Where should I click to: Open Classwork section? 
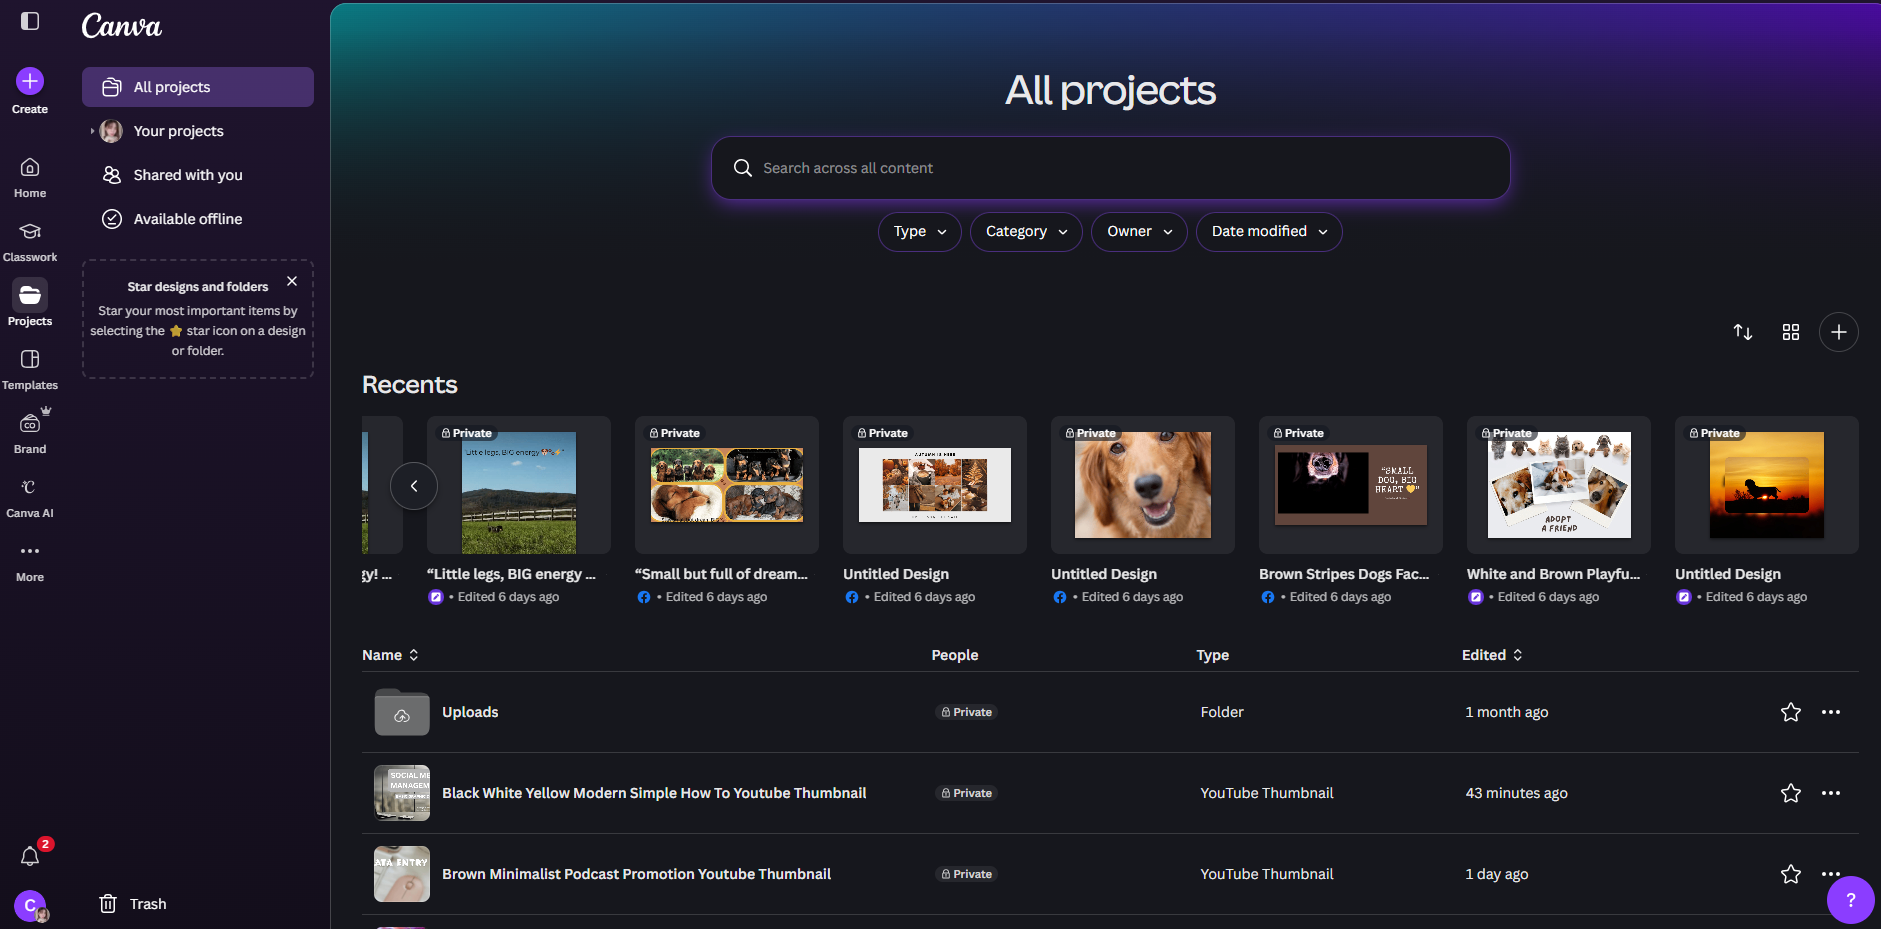click(x=30, y=242)
